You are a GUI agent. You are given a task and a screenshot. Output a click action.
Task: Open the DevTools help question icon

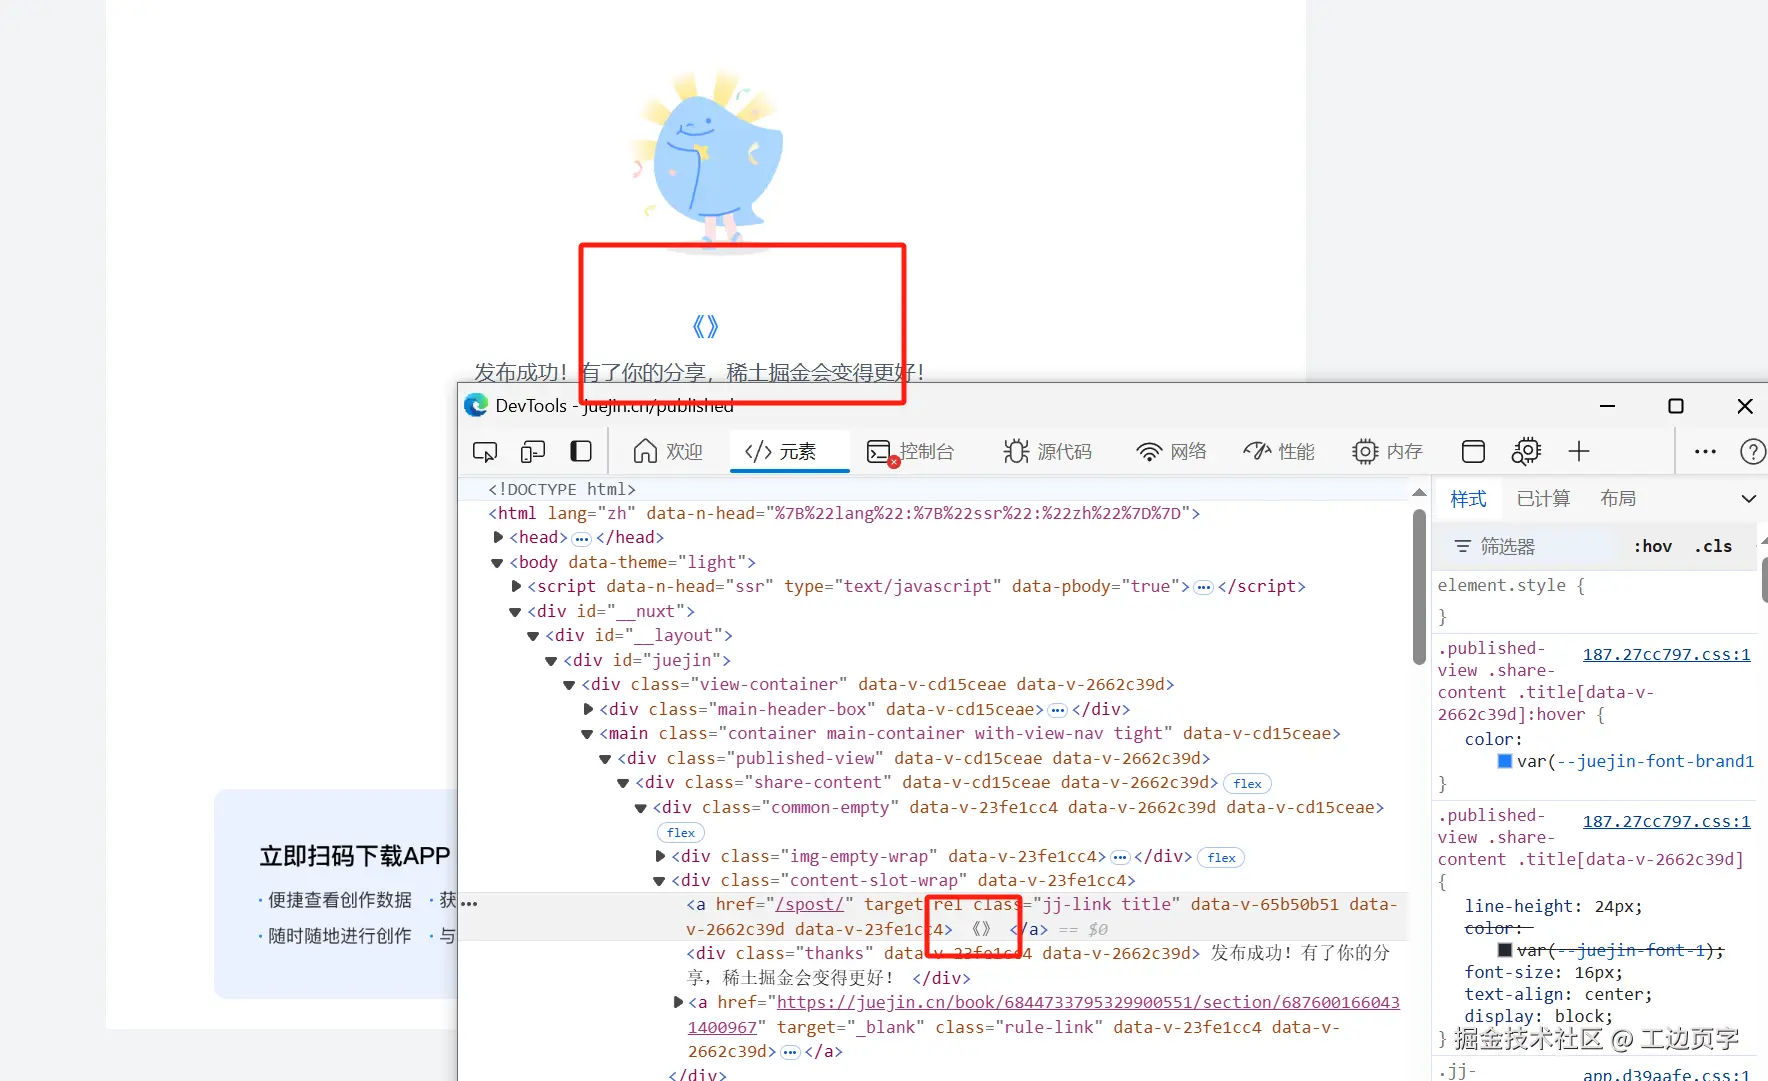click(x=1752, y=452)
